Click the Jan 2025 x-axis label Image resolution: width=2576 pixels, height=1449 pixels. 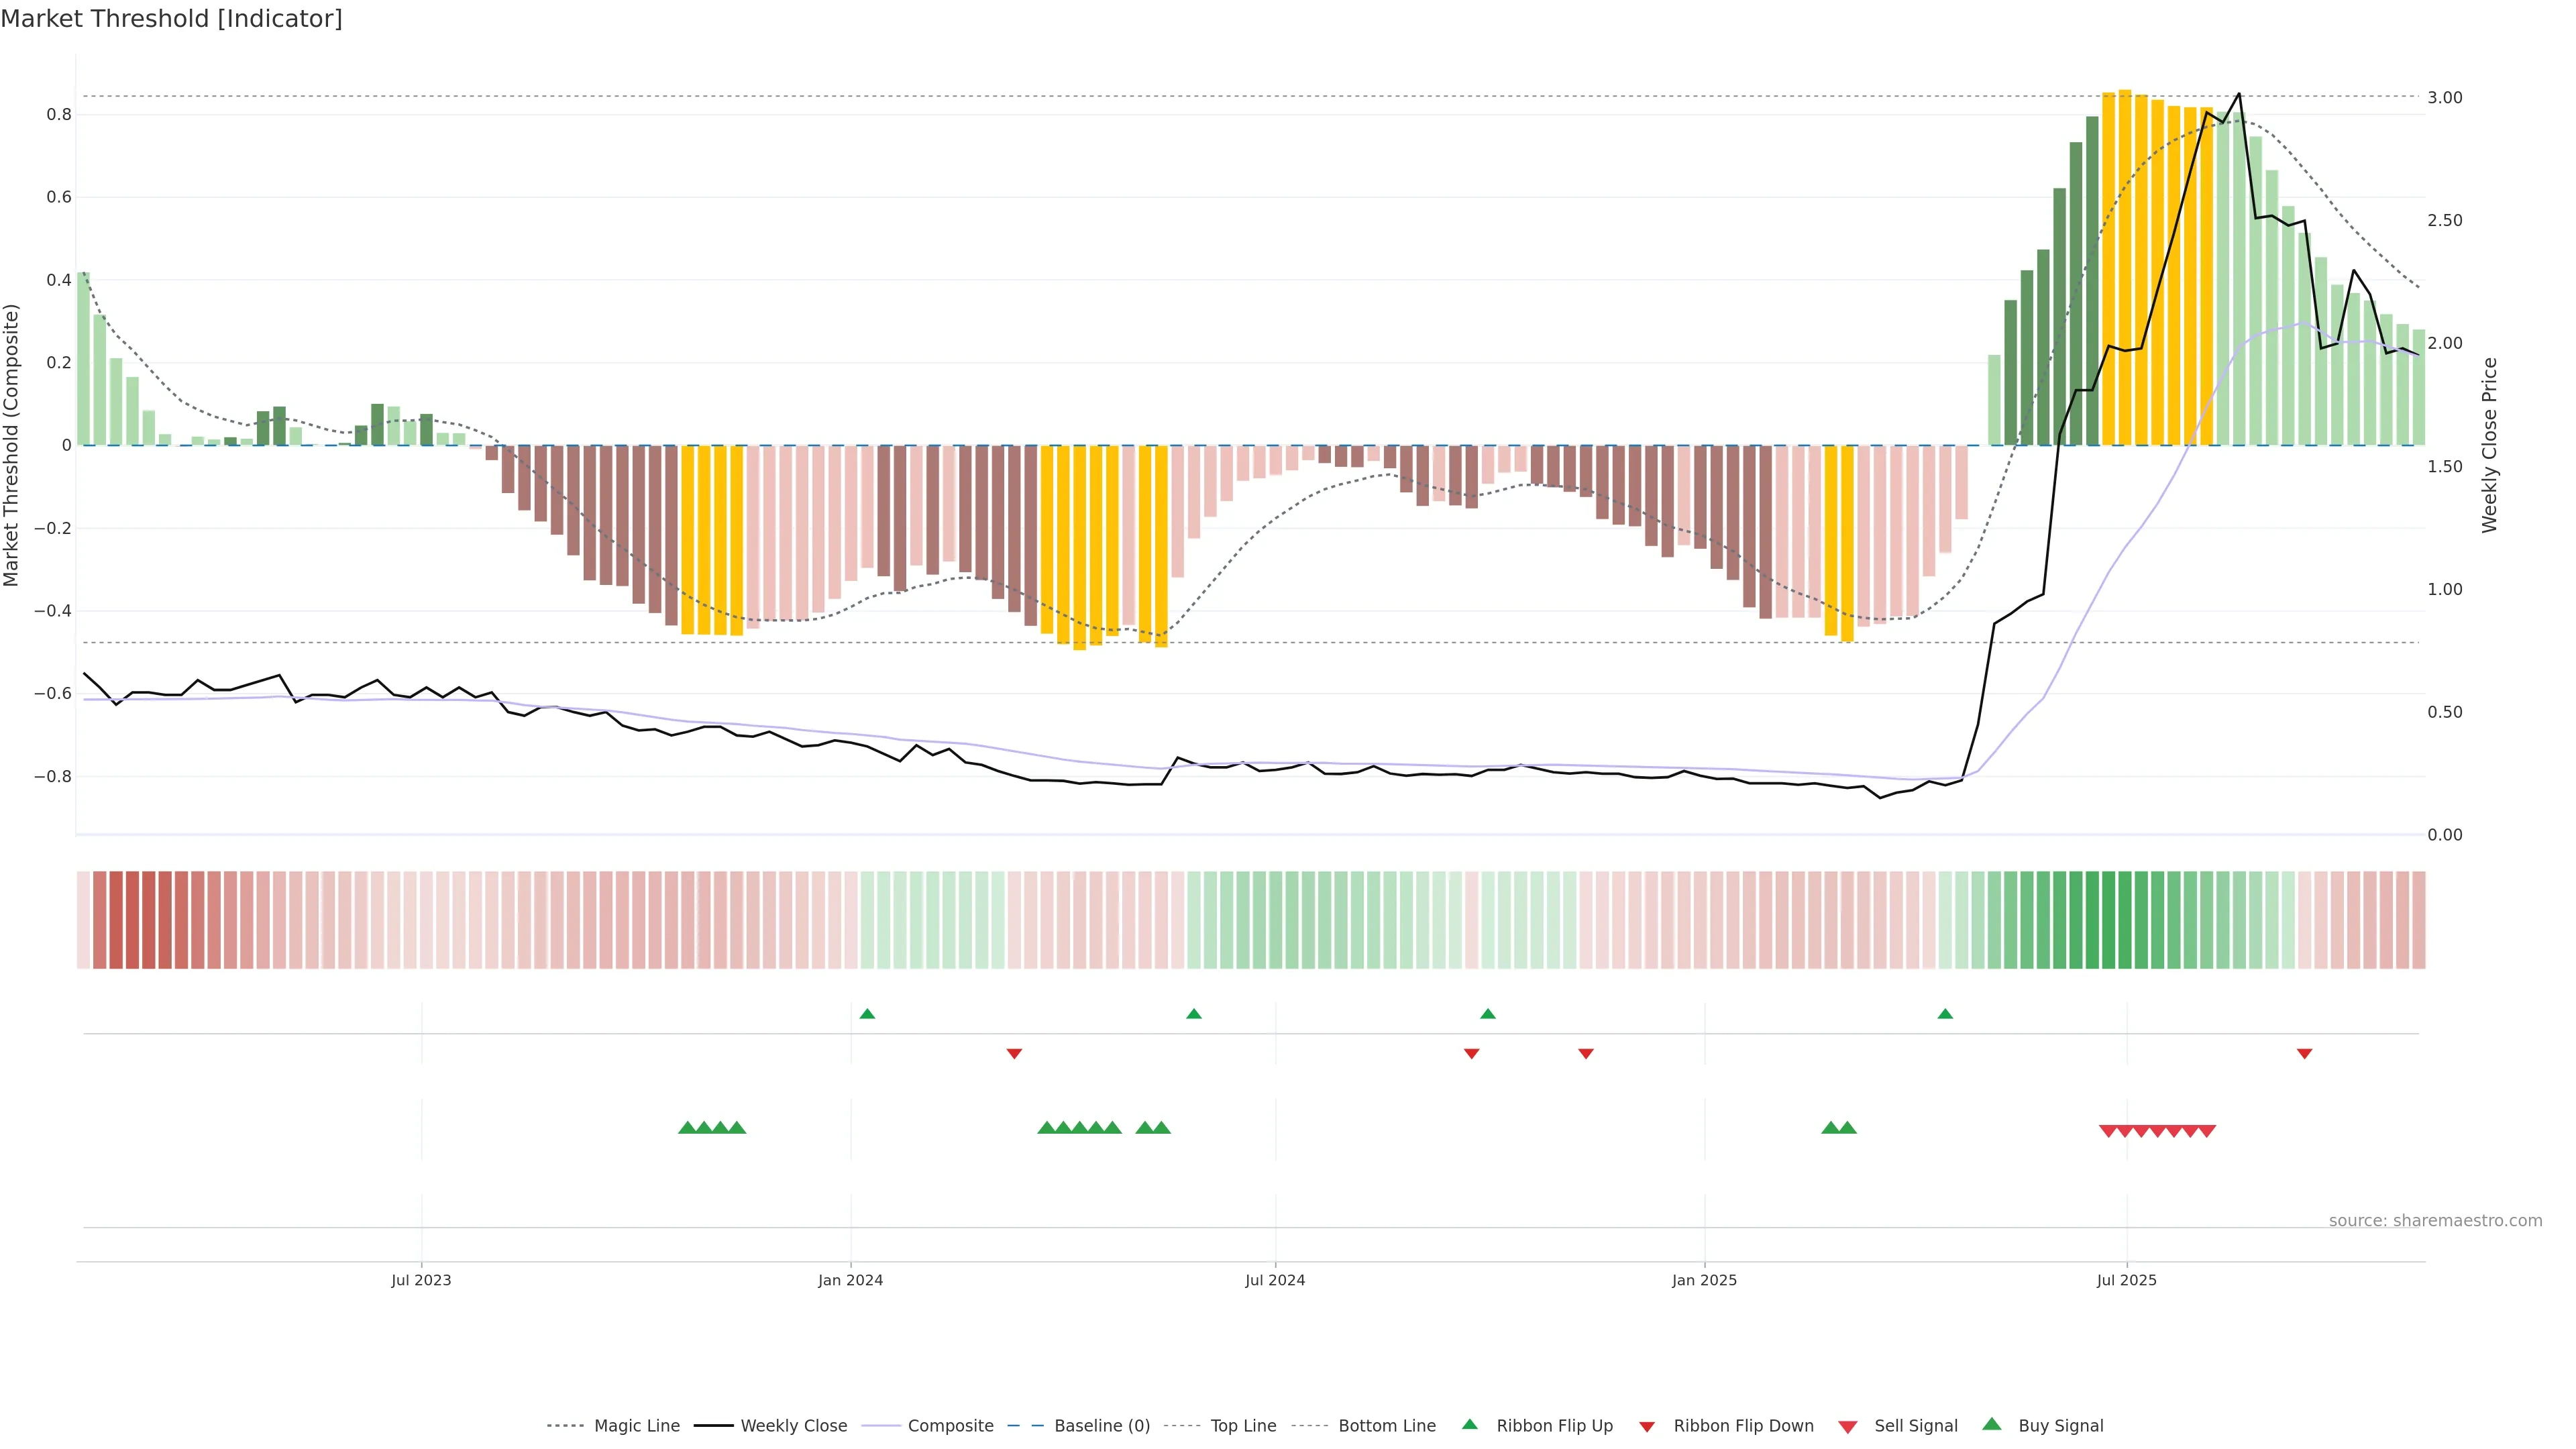tap(1704, 1280)
